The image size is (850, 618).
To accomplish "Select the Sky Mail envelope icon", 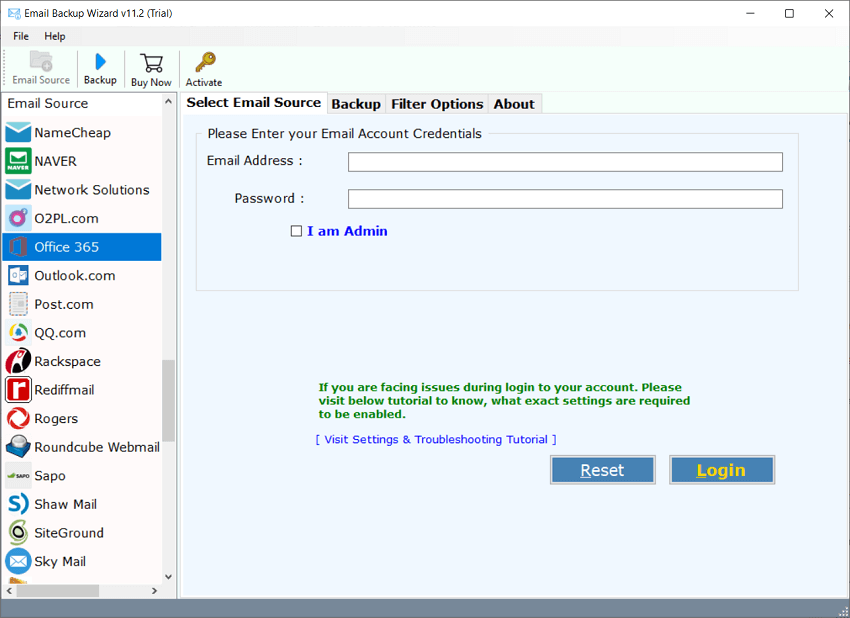I will [x=18, y=561].
